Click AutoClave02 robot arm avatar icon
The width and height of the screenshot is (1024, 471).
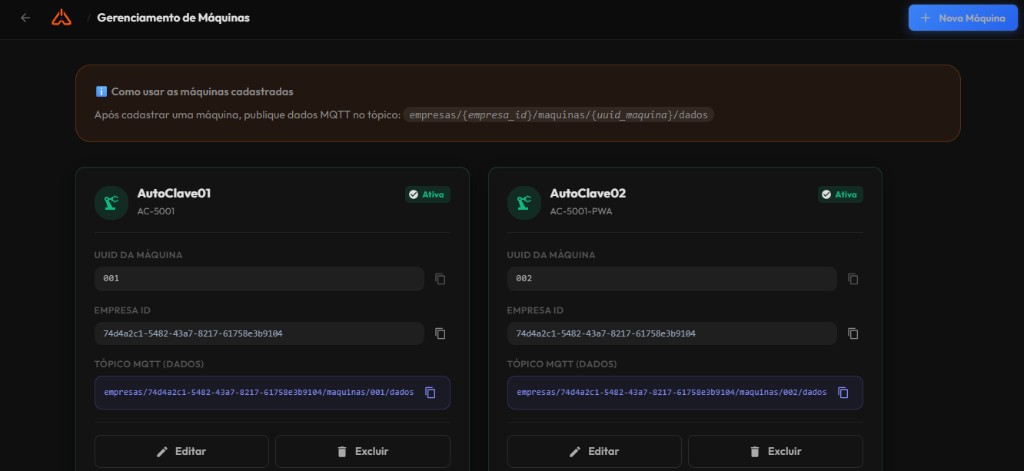(524, 203)
